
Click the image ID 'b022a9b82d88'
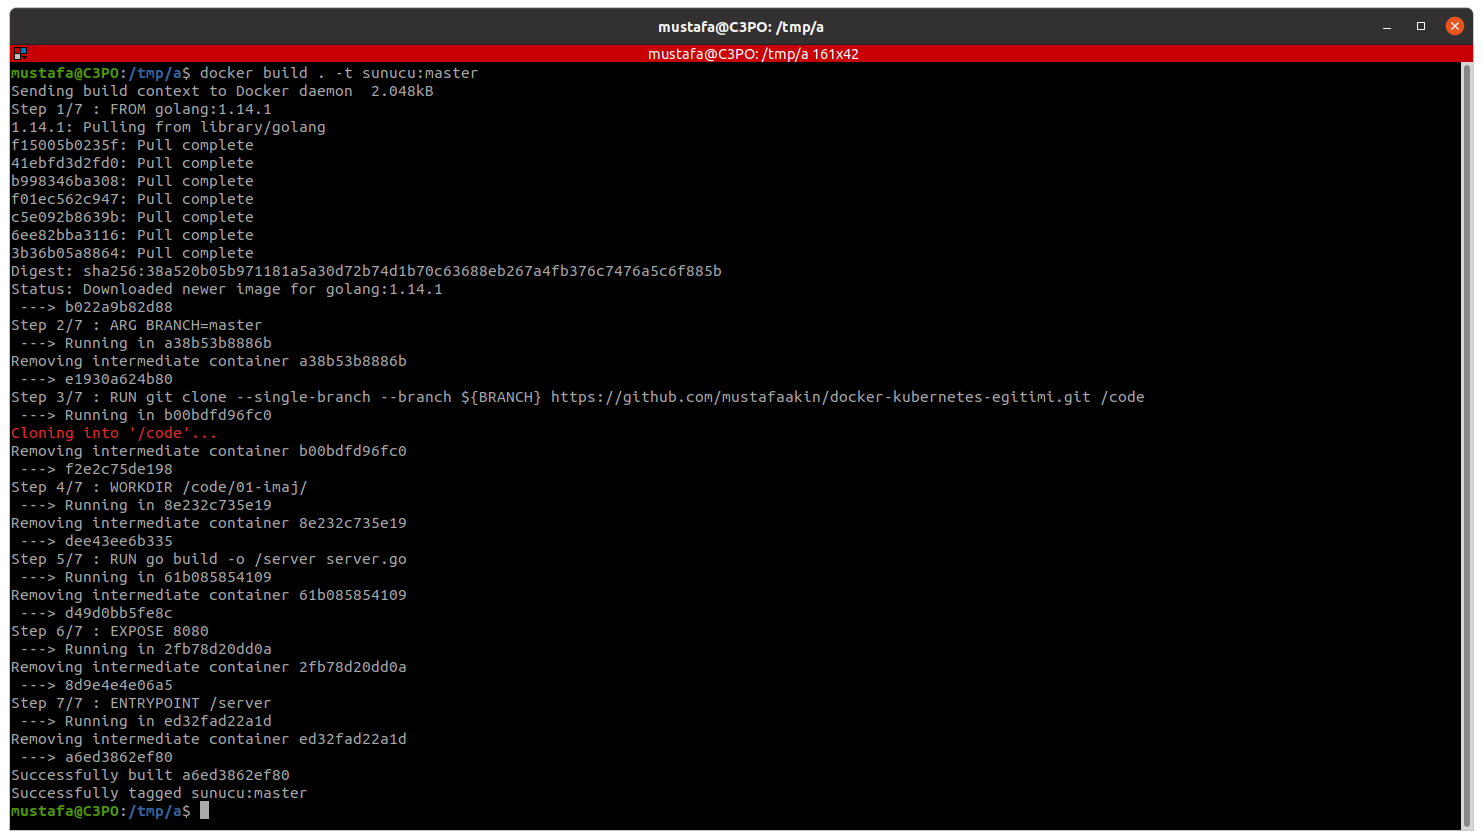point(119,307)
